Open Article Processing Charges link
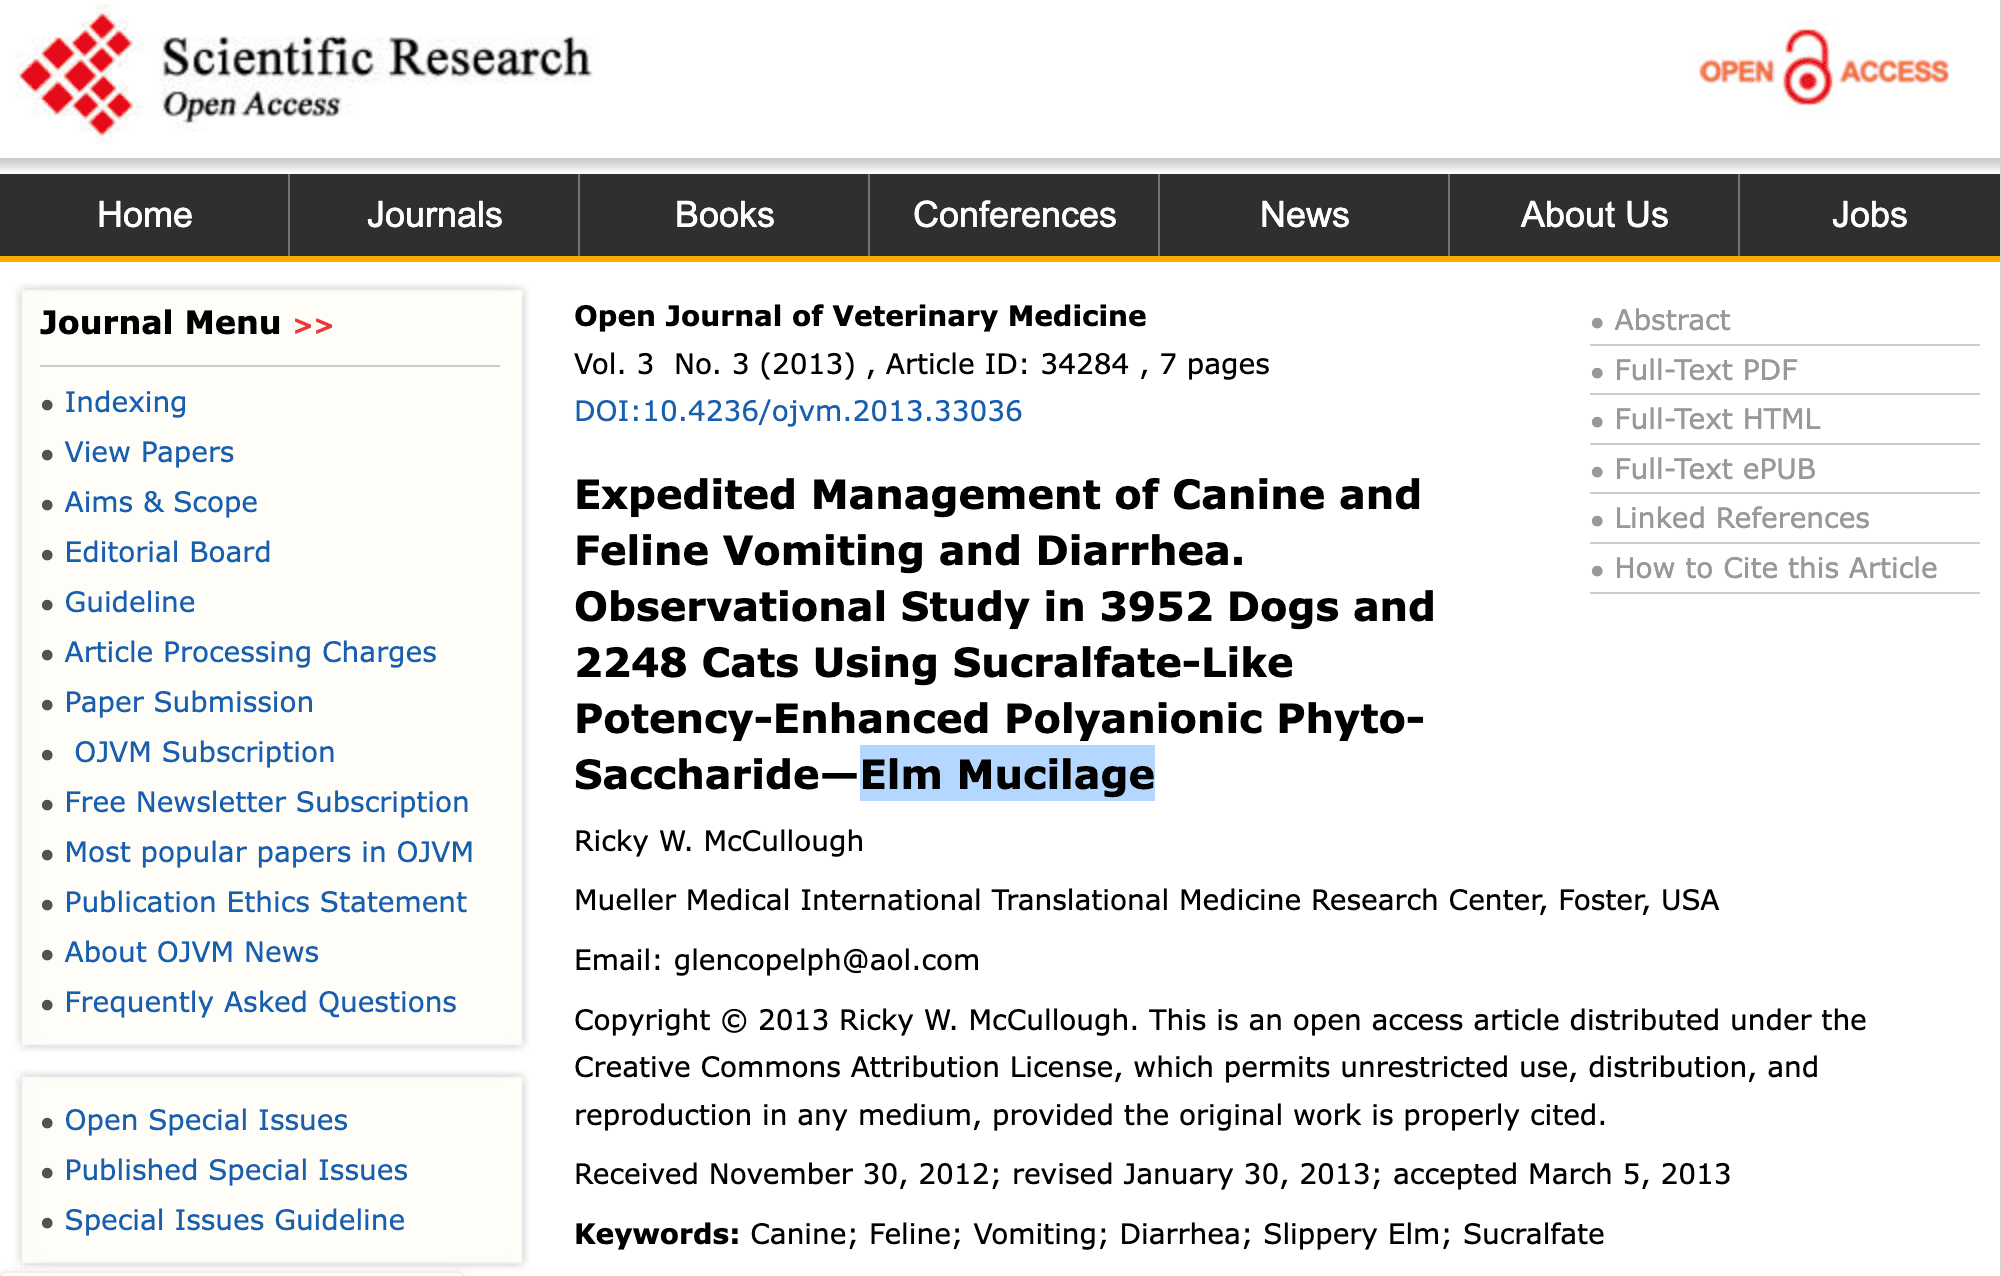 click(250, 652)
